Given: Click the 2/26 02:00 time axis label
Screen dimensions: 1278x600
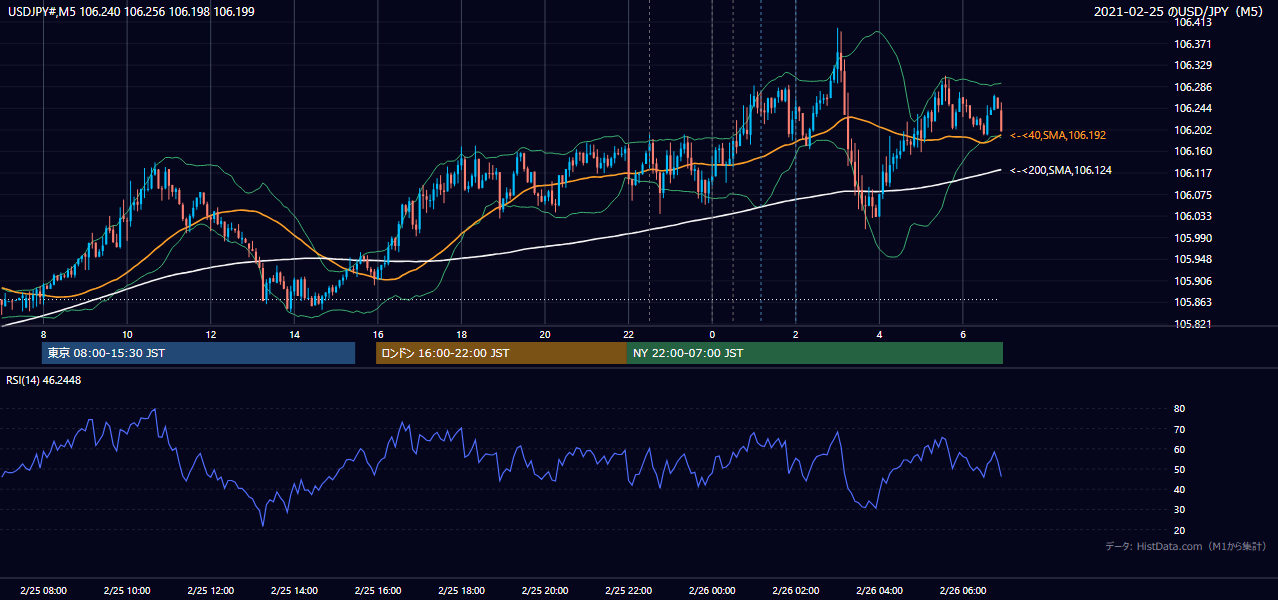Looking at the screenshot, I should [796, 590].
